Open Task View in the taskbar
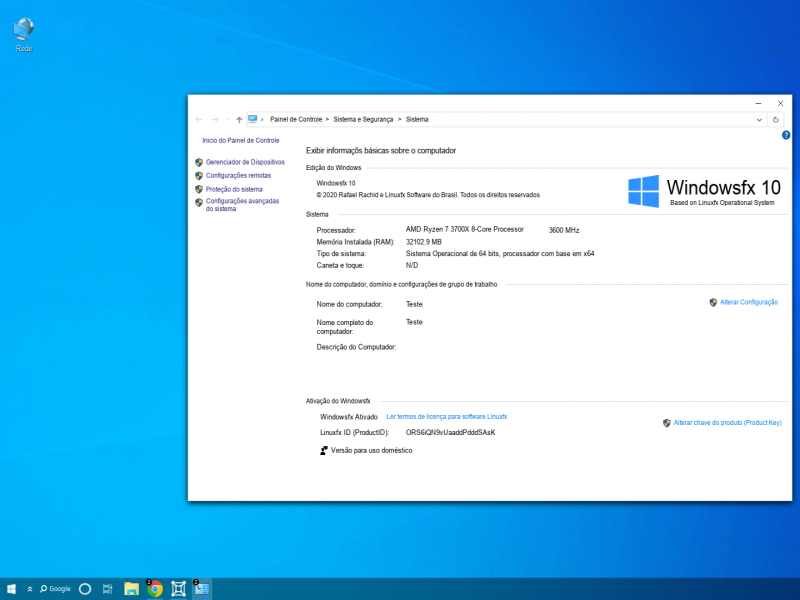The image size is (800, 600). 107,589
